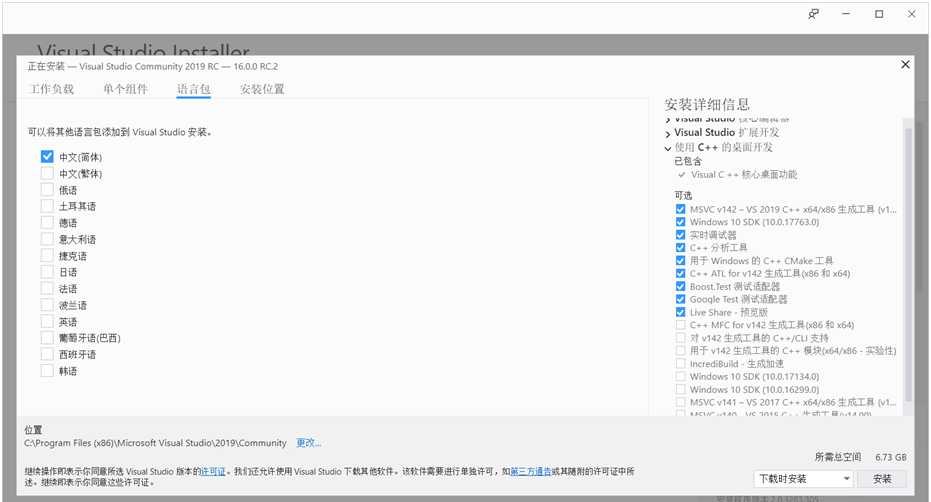Screen dimensions: 931x502
Task: Uncheck the 中文(简体) language pack
Action: (x=47, y=157)
